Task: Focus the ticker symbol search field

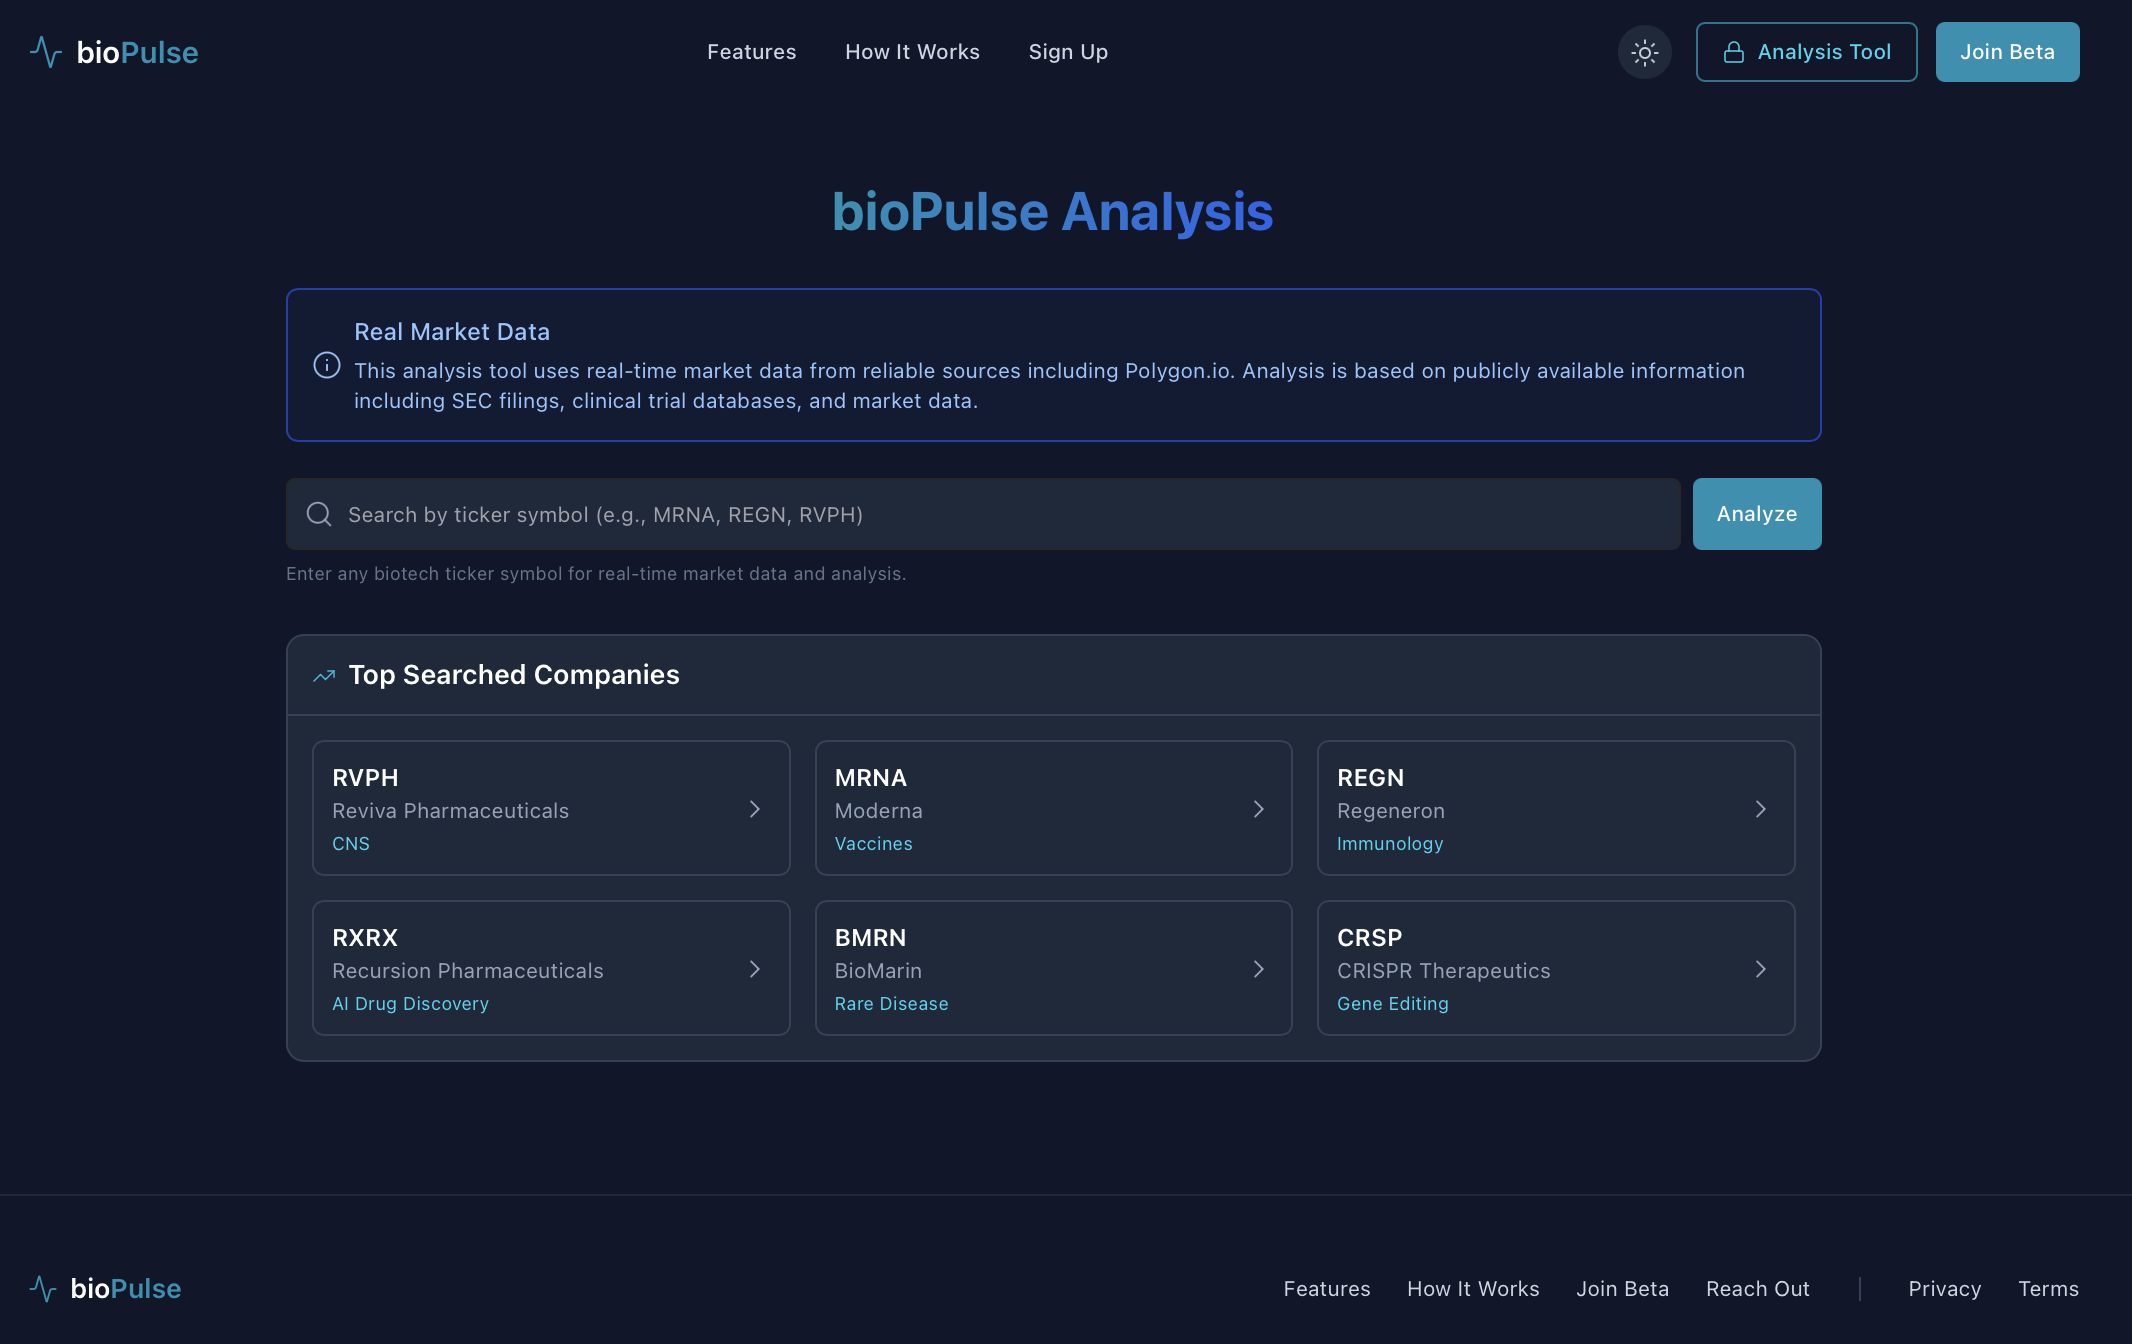Action: [983, 514]
